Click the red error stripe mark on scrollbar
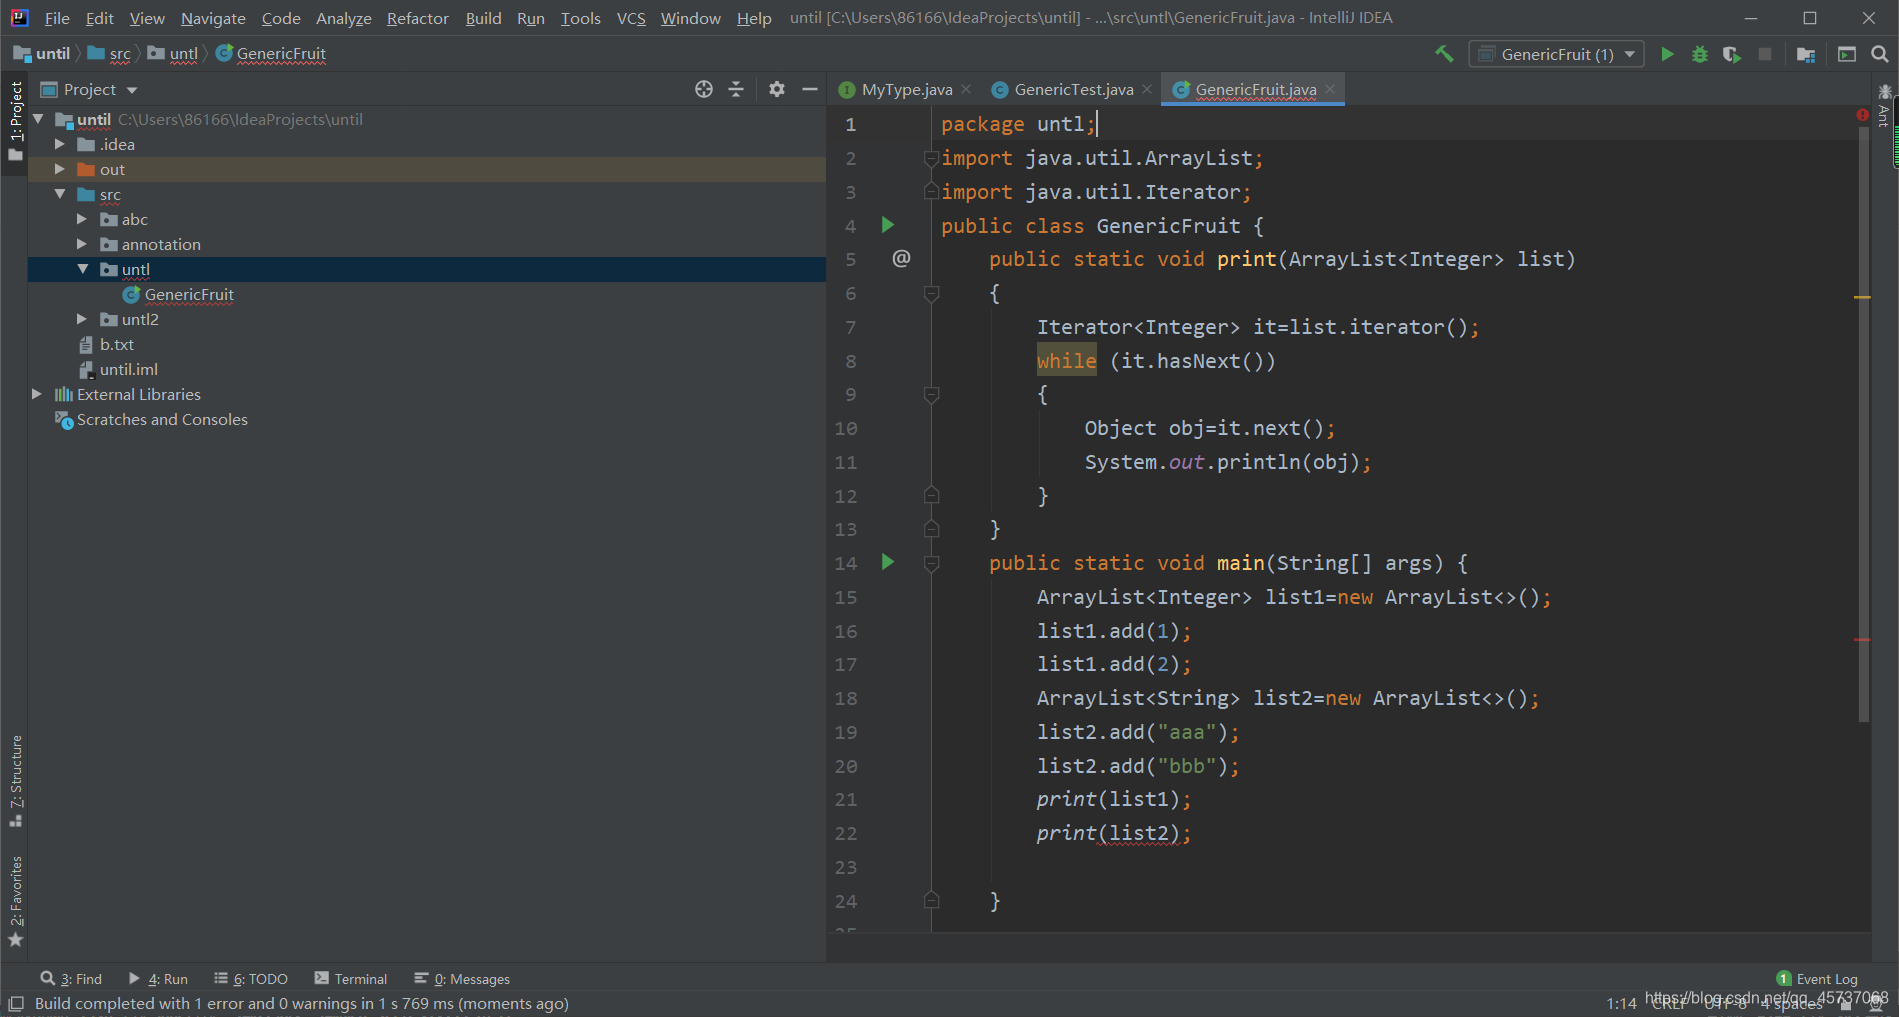This screenshot has width=1899, height=1017. coord(1862,640)
